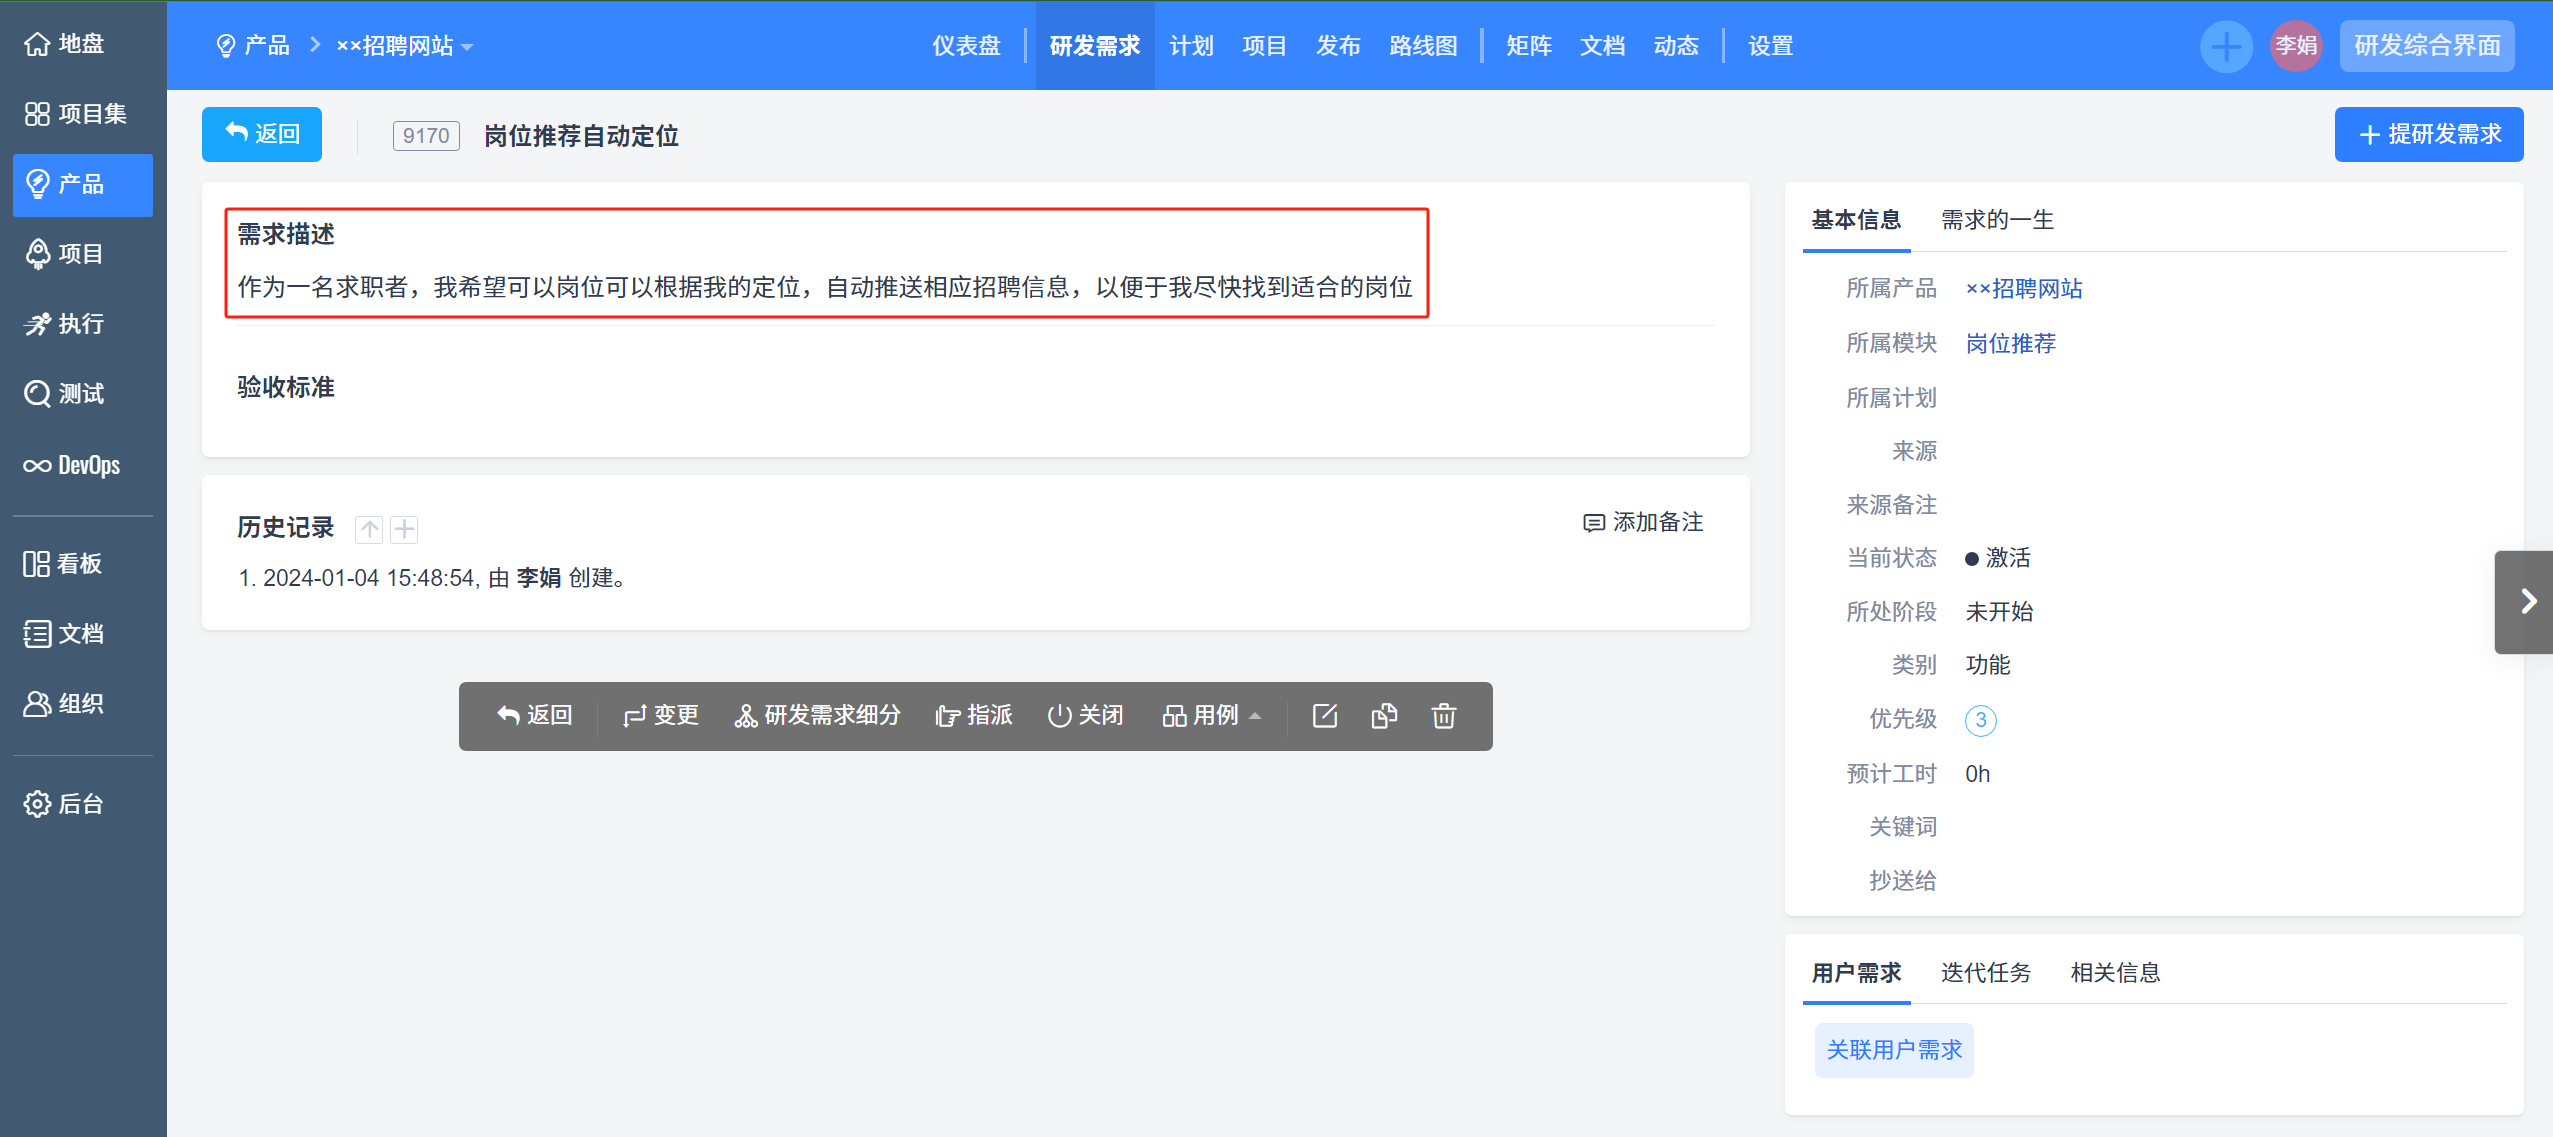
Task: Select the edit icon in bottom toolbar
Action: 1323,715
